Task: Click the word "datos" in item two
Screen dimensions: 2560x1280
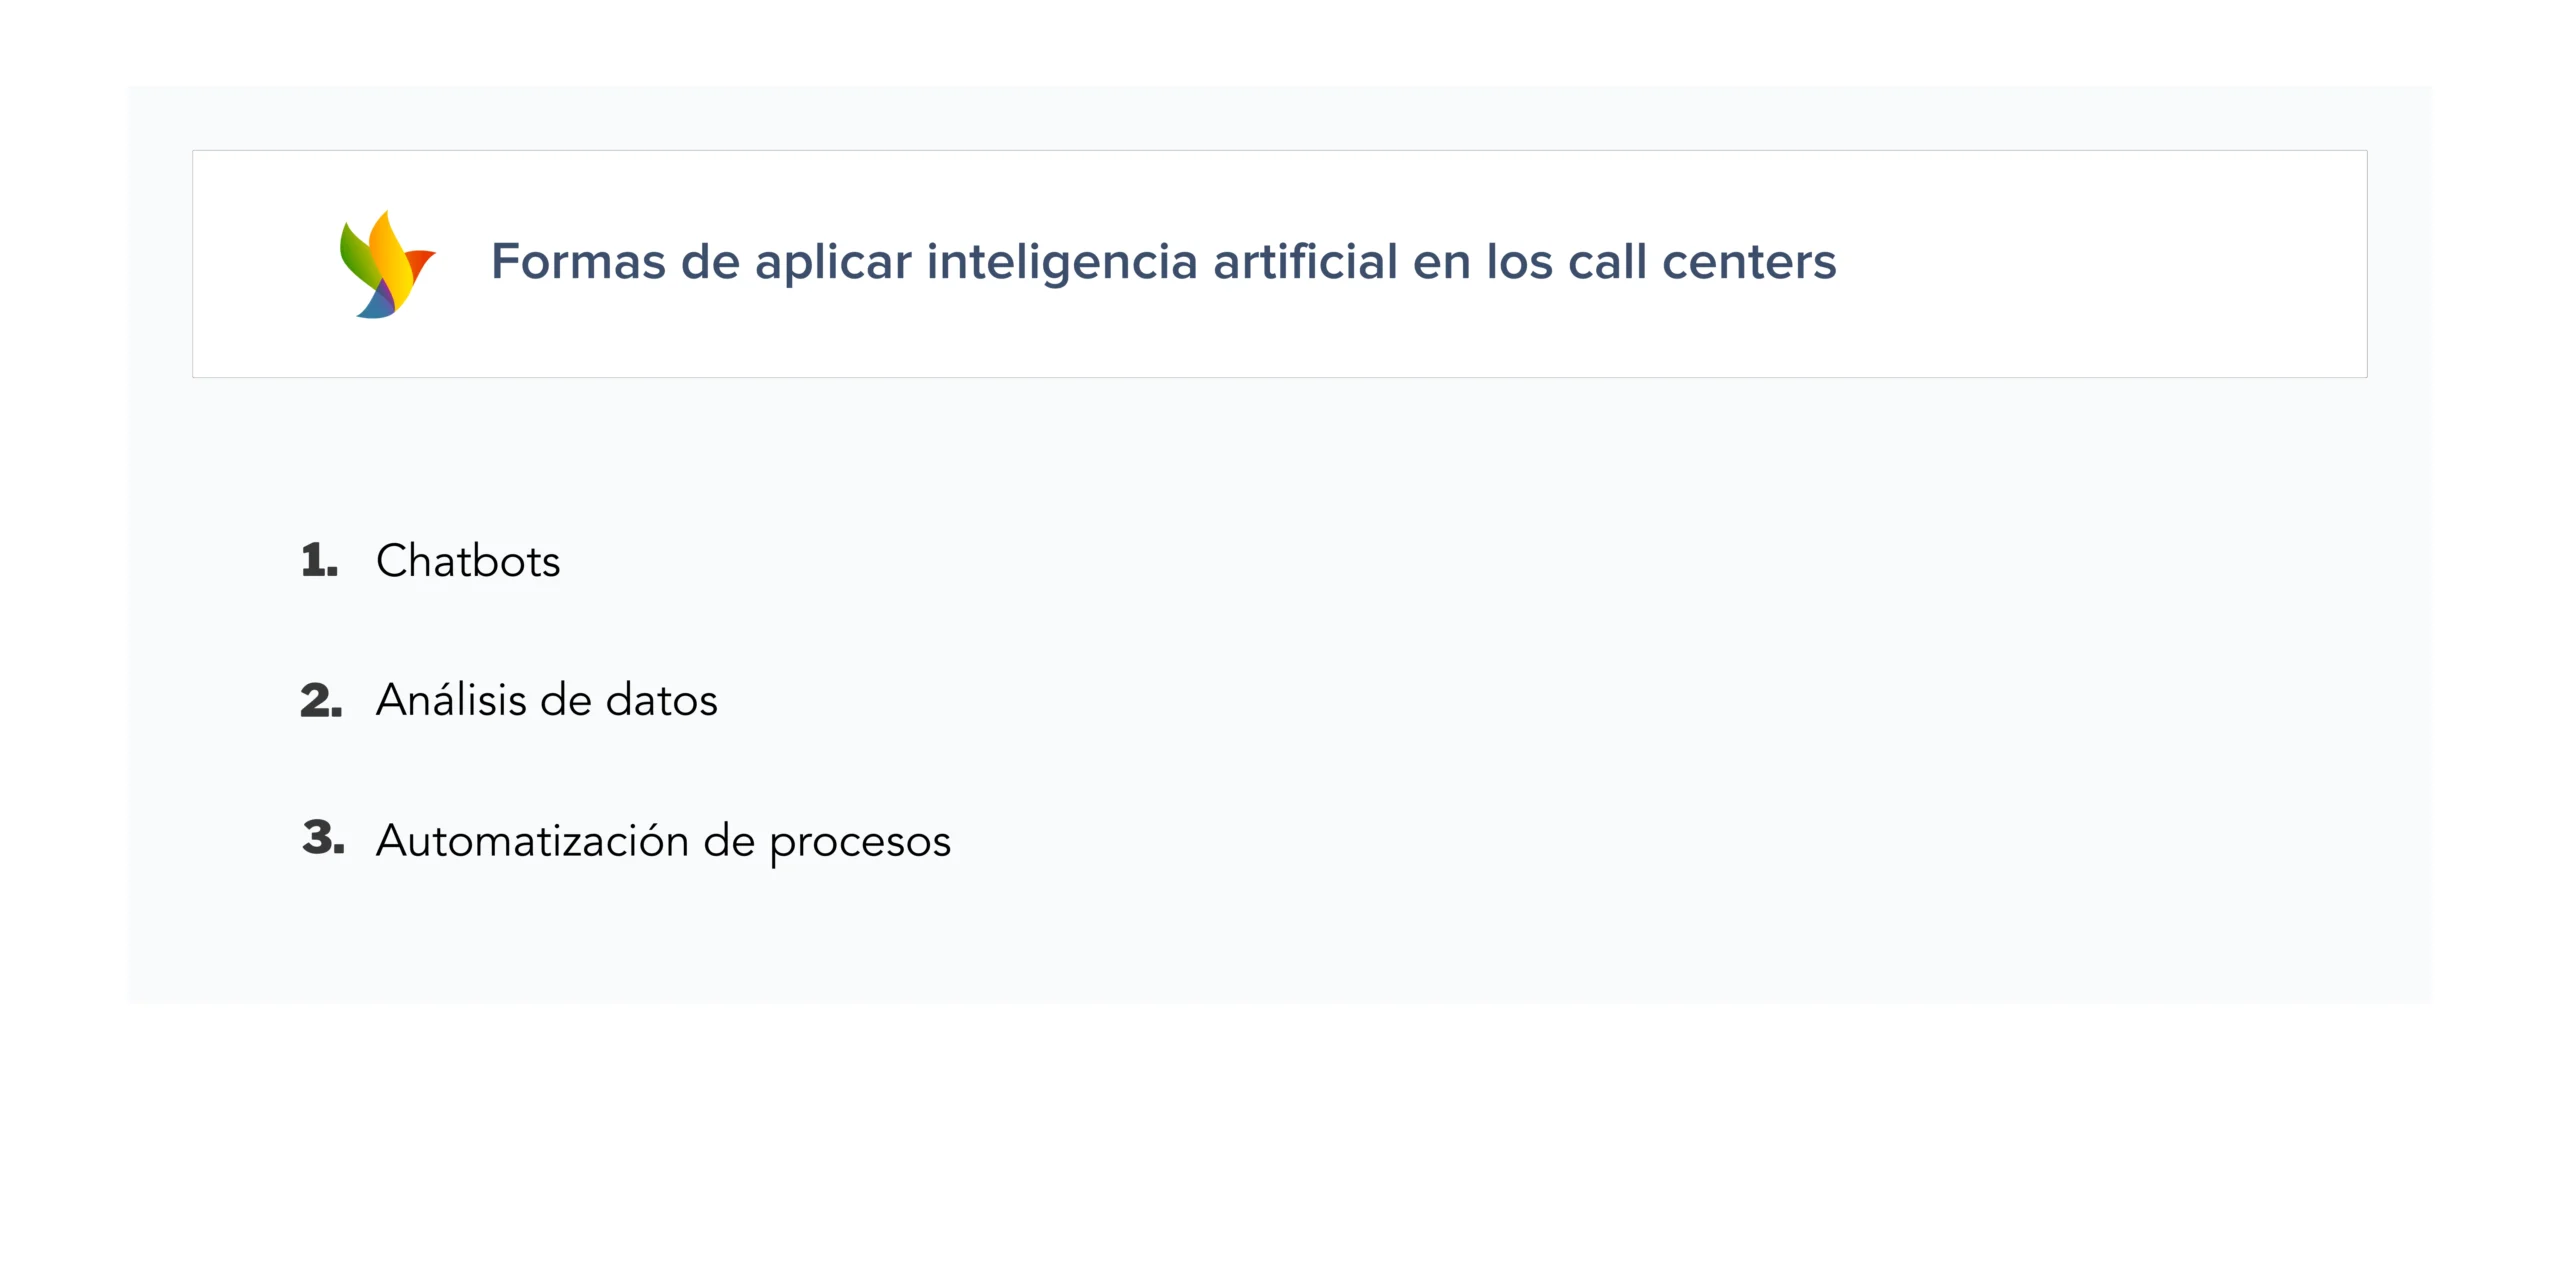Action: coord(661,700)
